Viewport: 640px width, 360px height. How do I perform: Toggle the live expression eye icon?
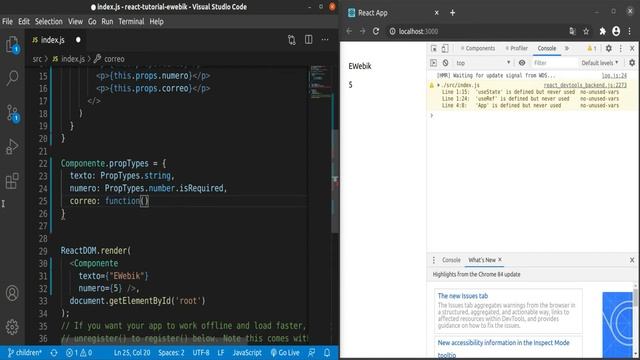coord(522,63)
